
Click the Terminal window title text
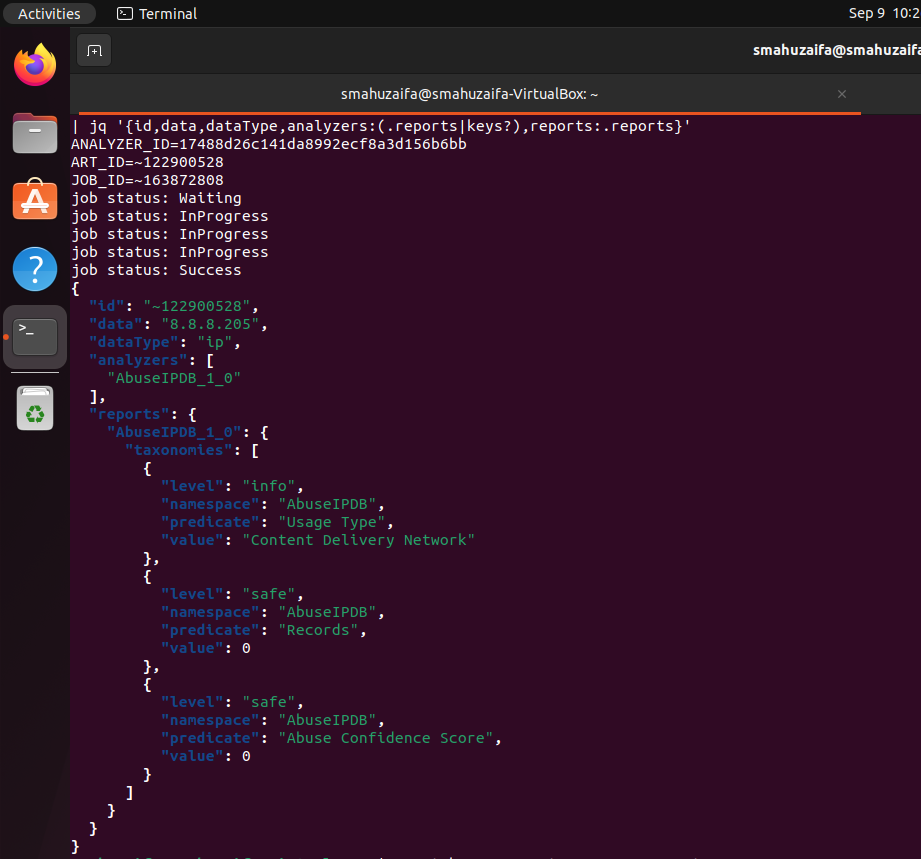click(x=836, y=50)
